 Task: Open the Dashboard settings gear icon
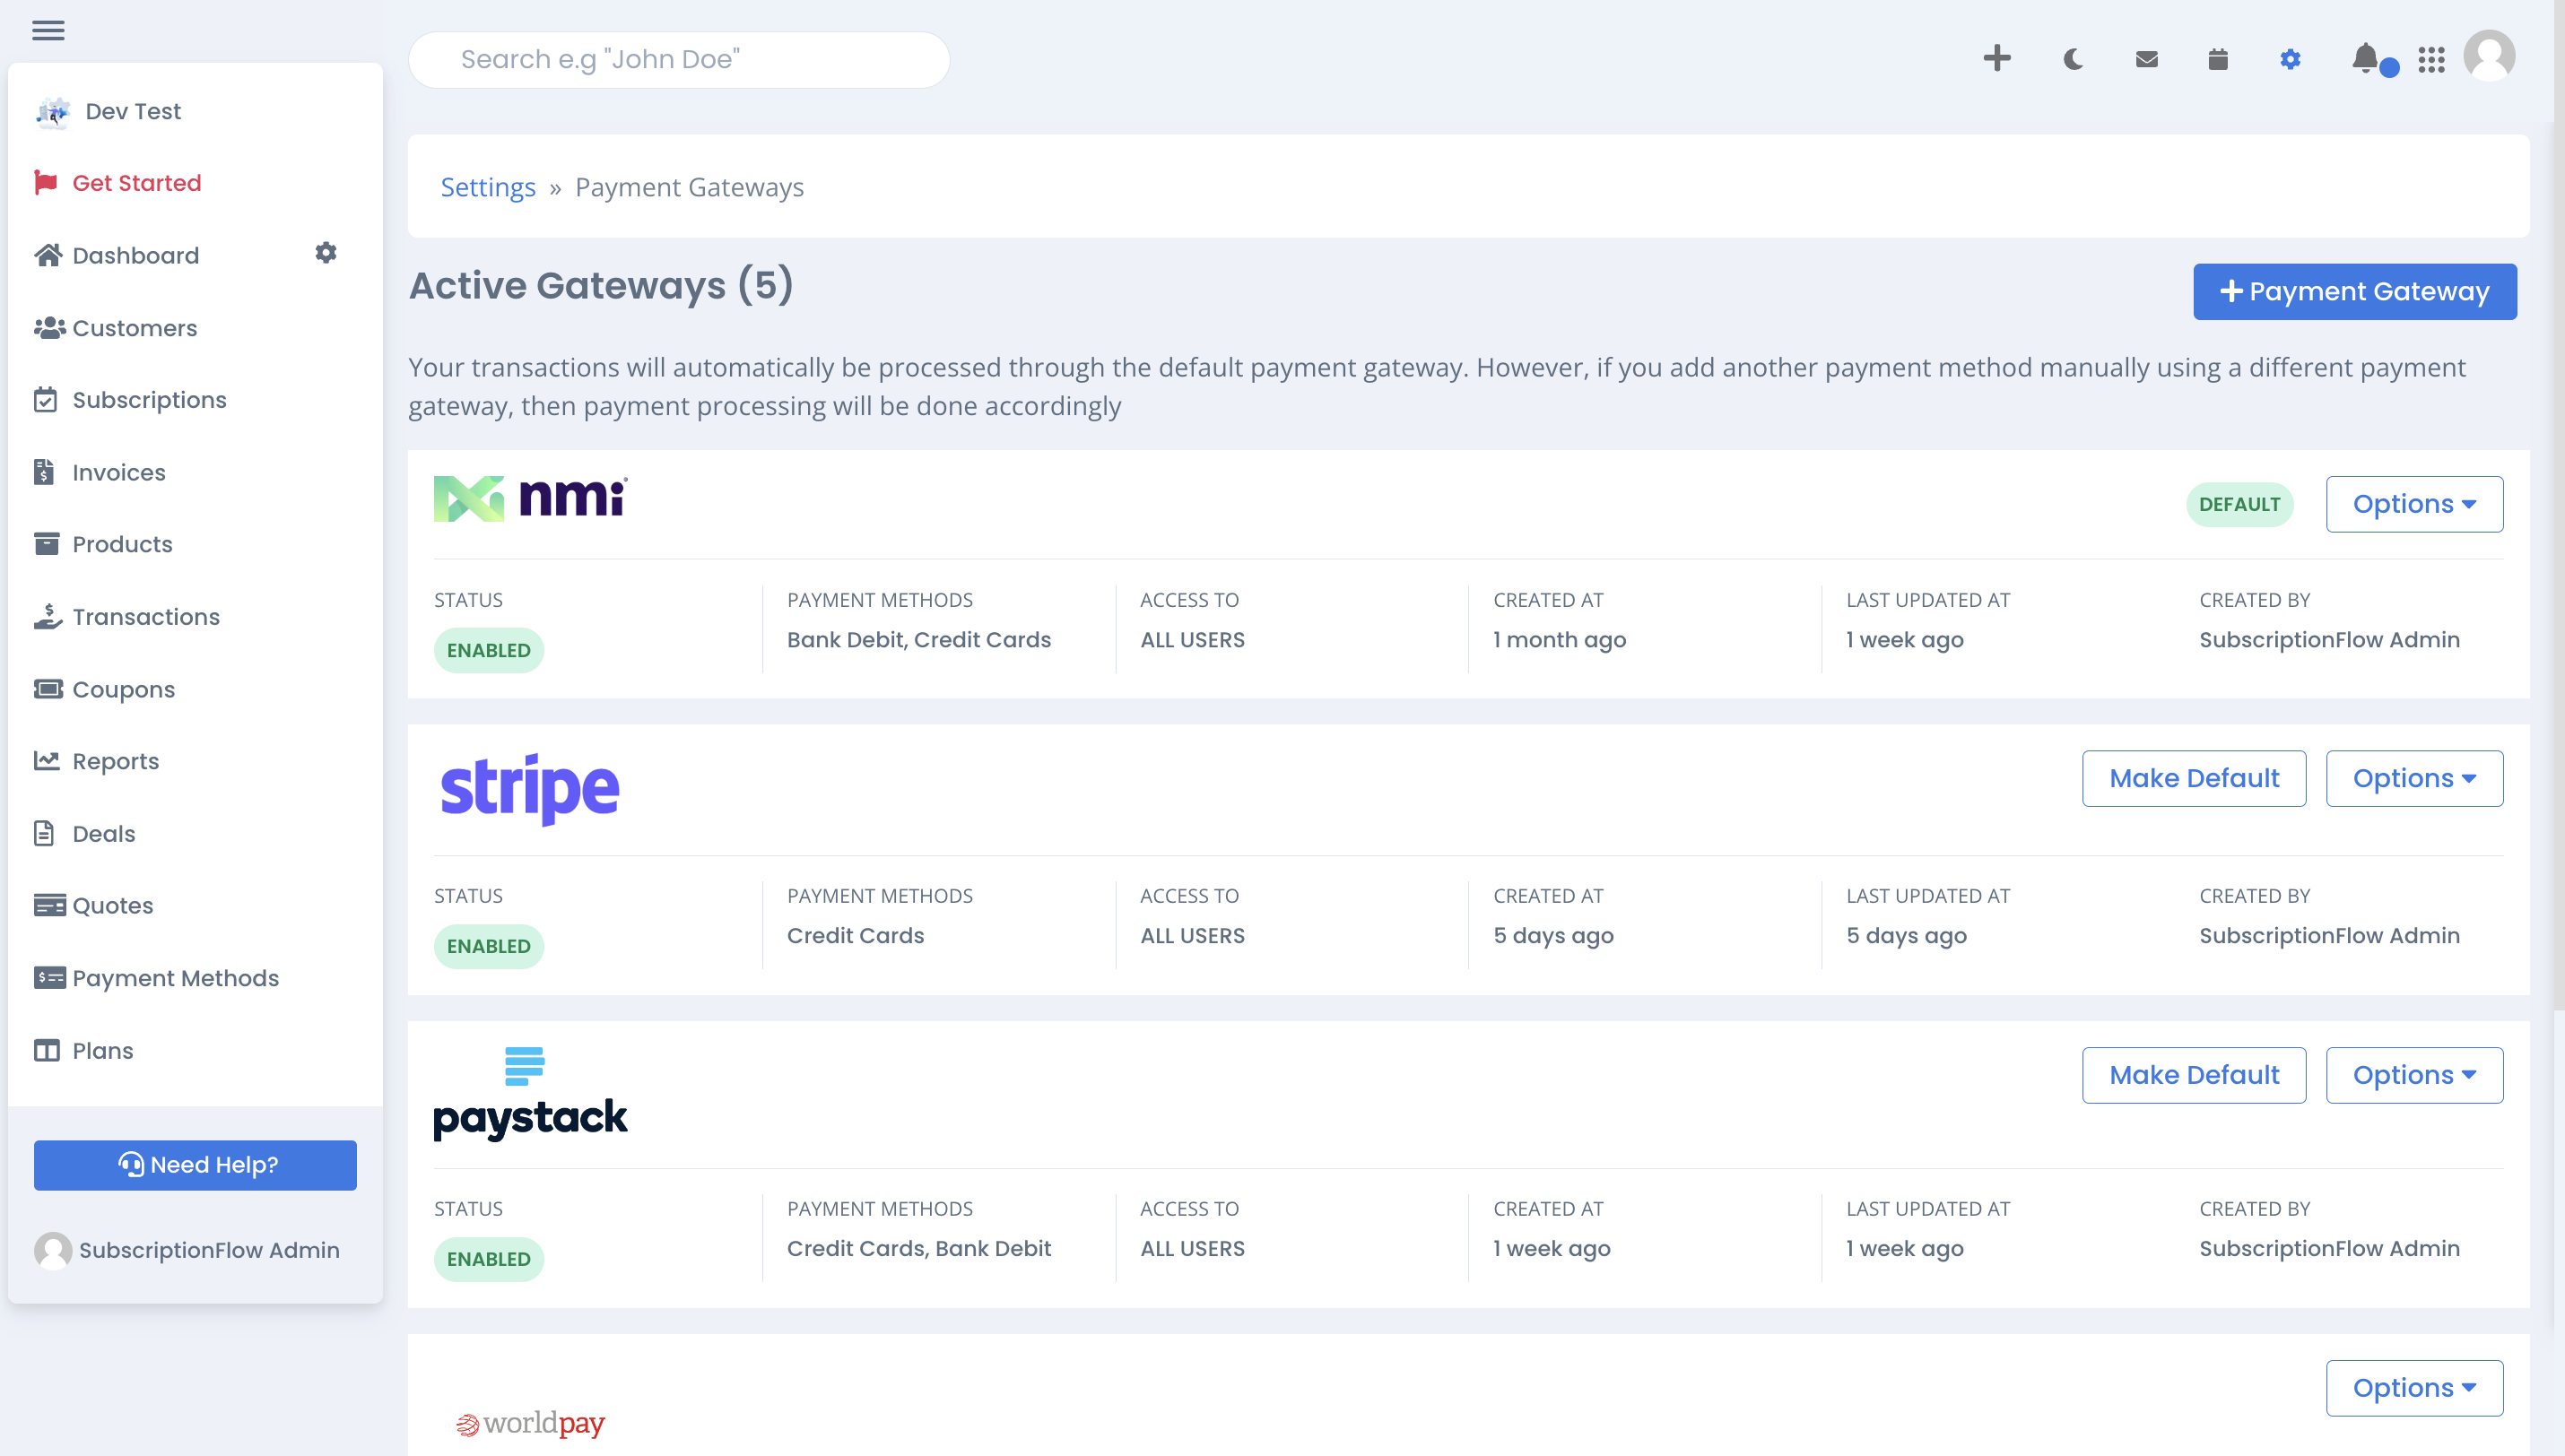[x=325, y=253]
